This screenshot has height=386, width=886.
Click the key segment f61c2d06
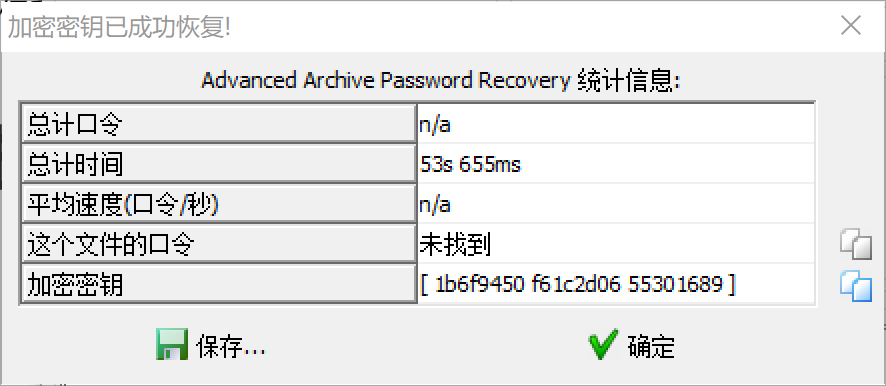click(x=577, y=284)
